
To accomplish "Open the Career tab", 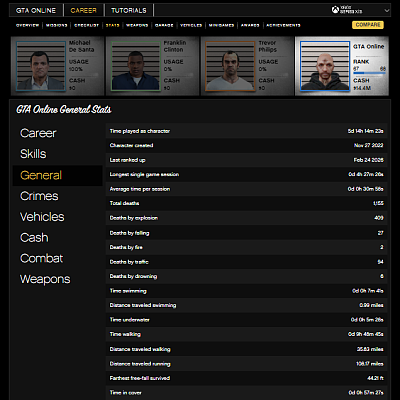I will (x=83, y=10).
